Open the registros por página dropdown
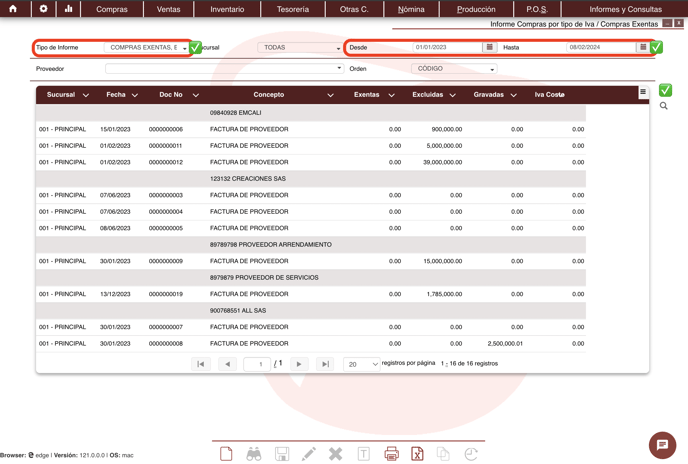Viewport: 688px width, 464px height. 362,364
